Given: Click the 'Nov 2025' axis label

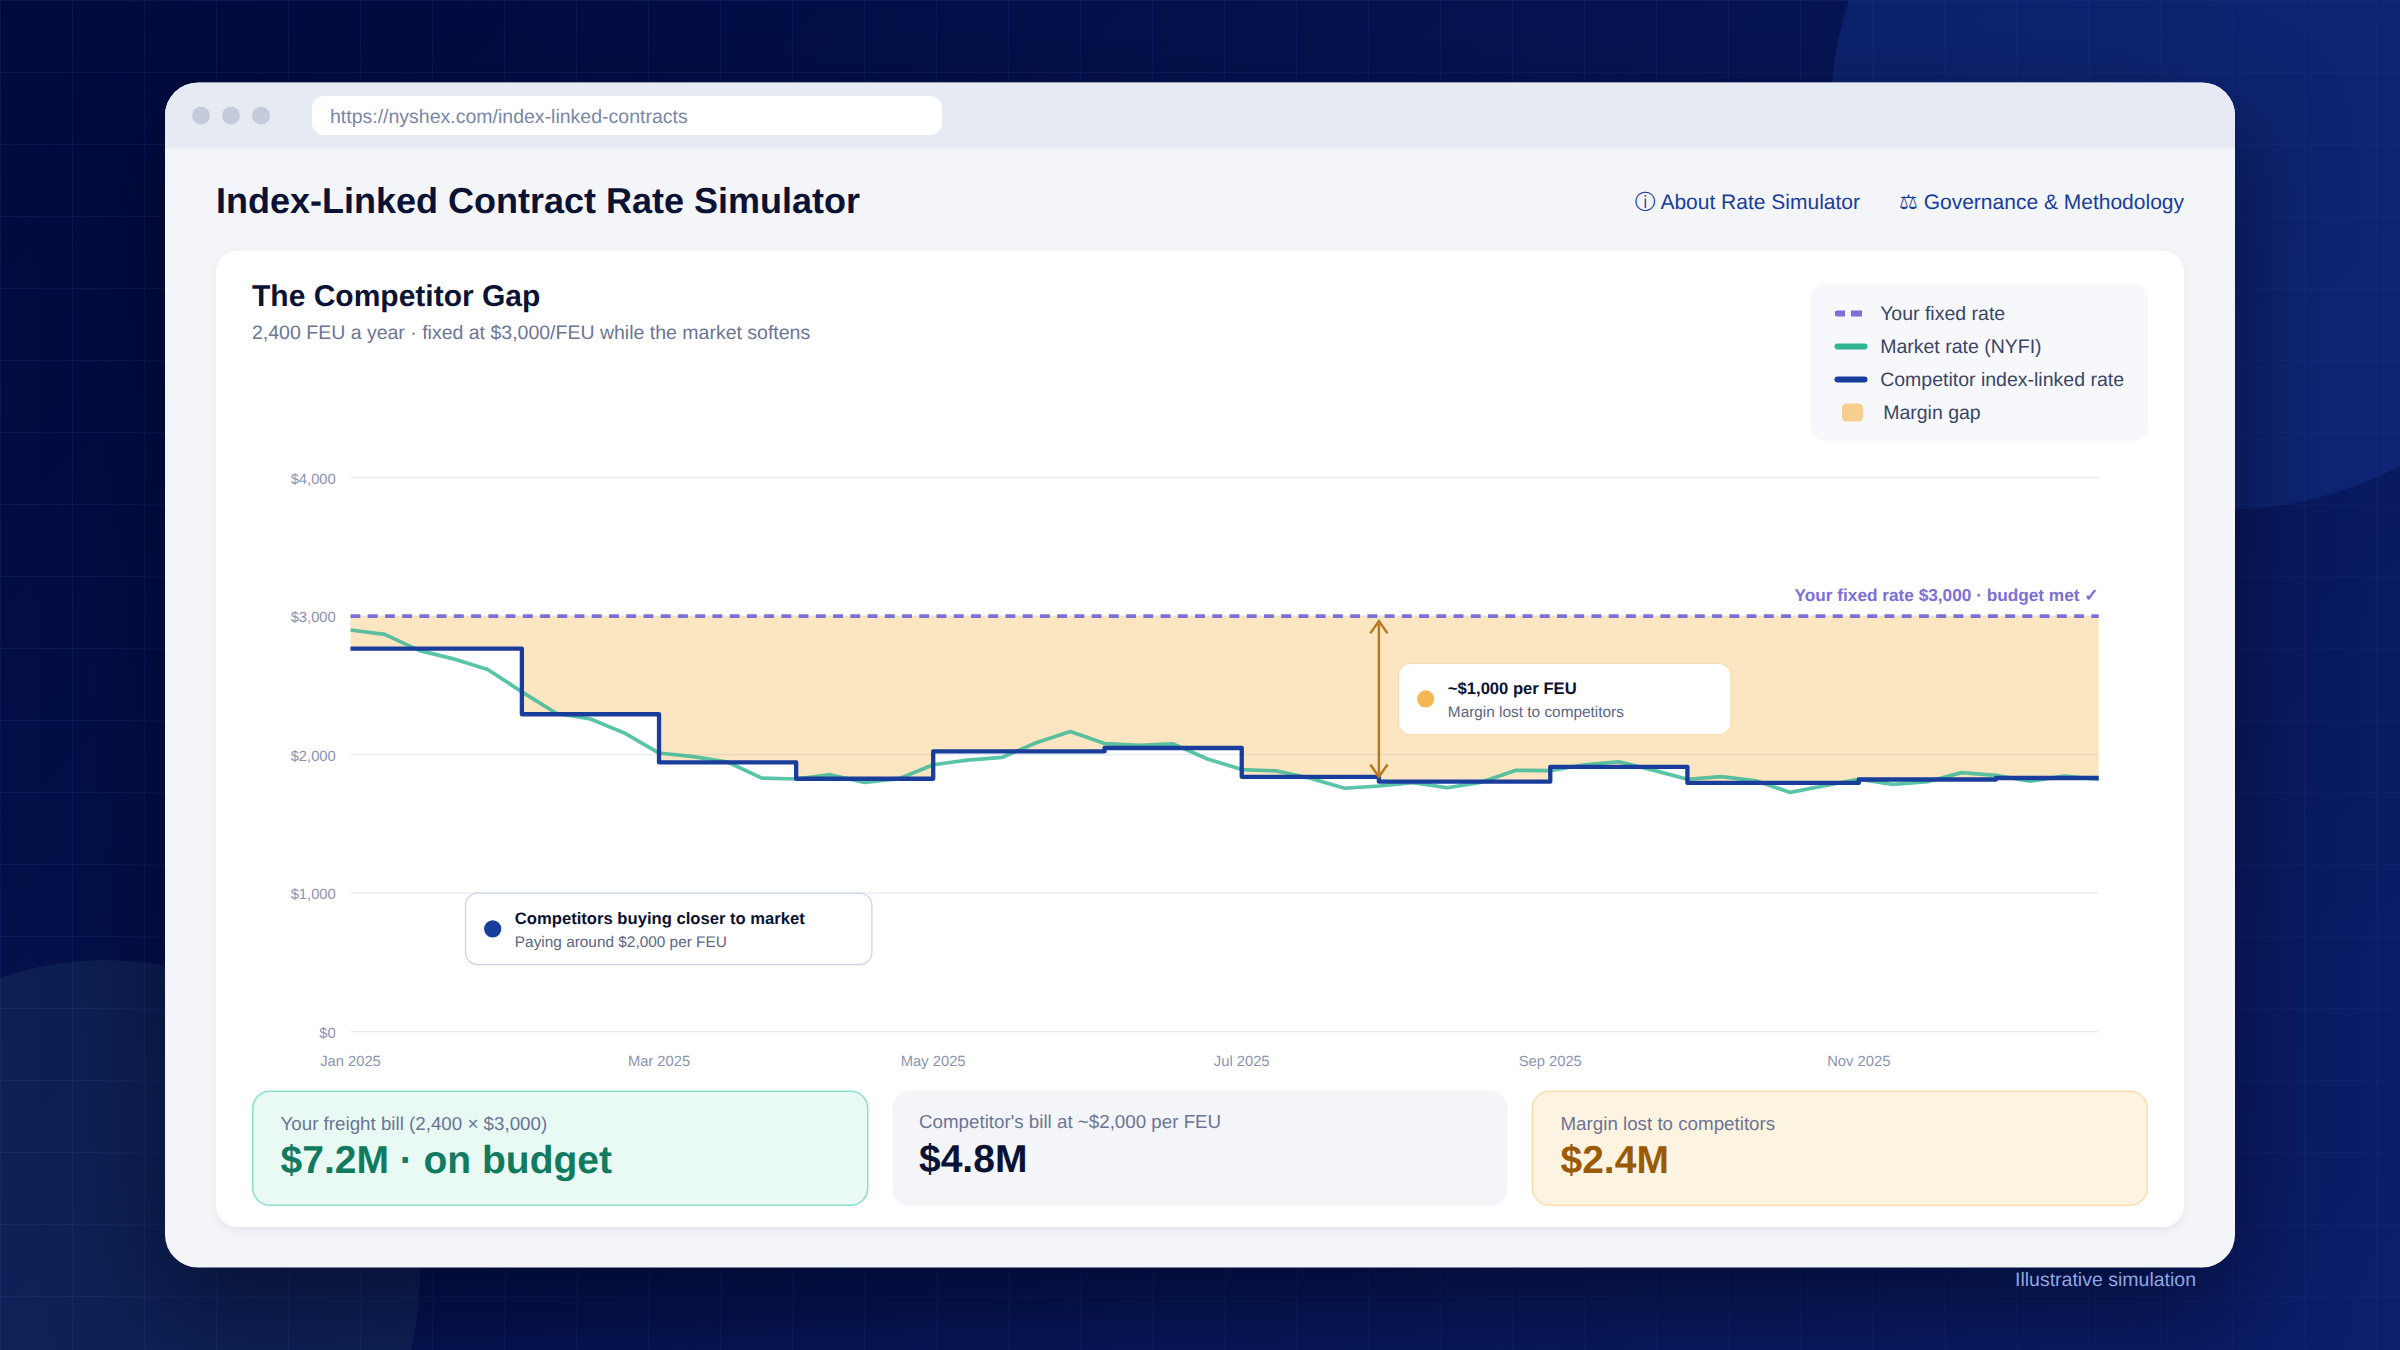Looking at the screenshot, I should pos(1858,1061).
